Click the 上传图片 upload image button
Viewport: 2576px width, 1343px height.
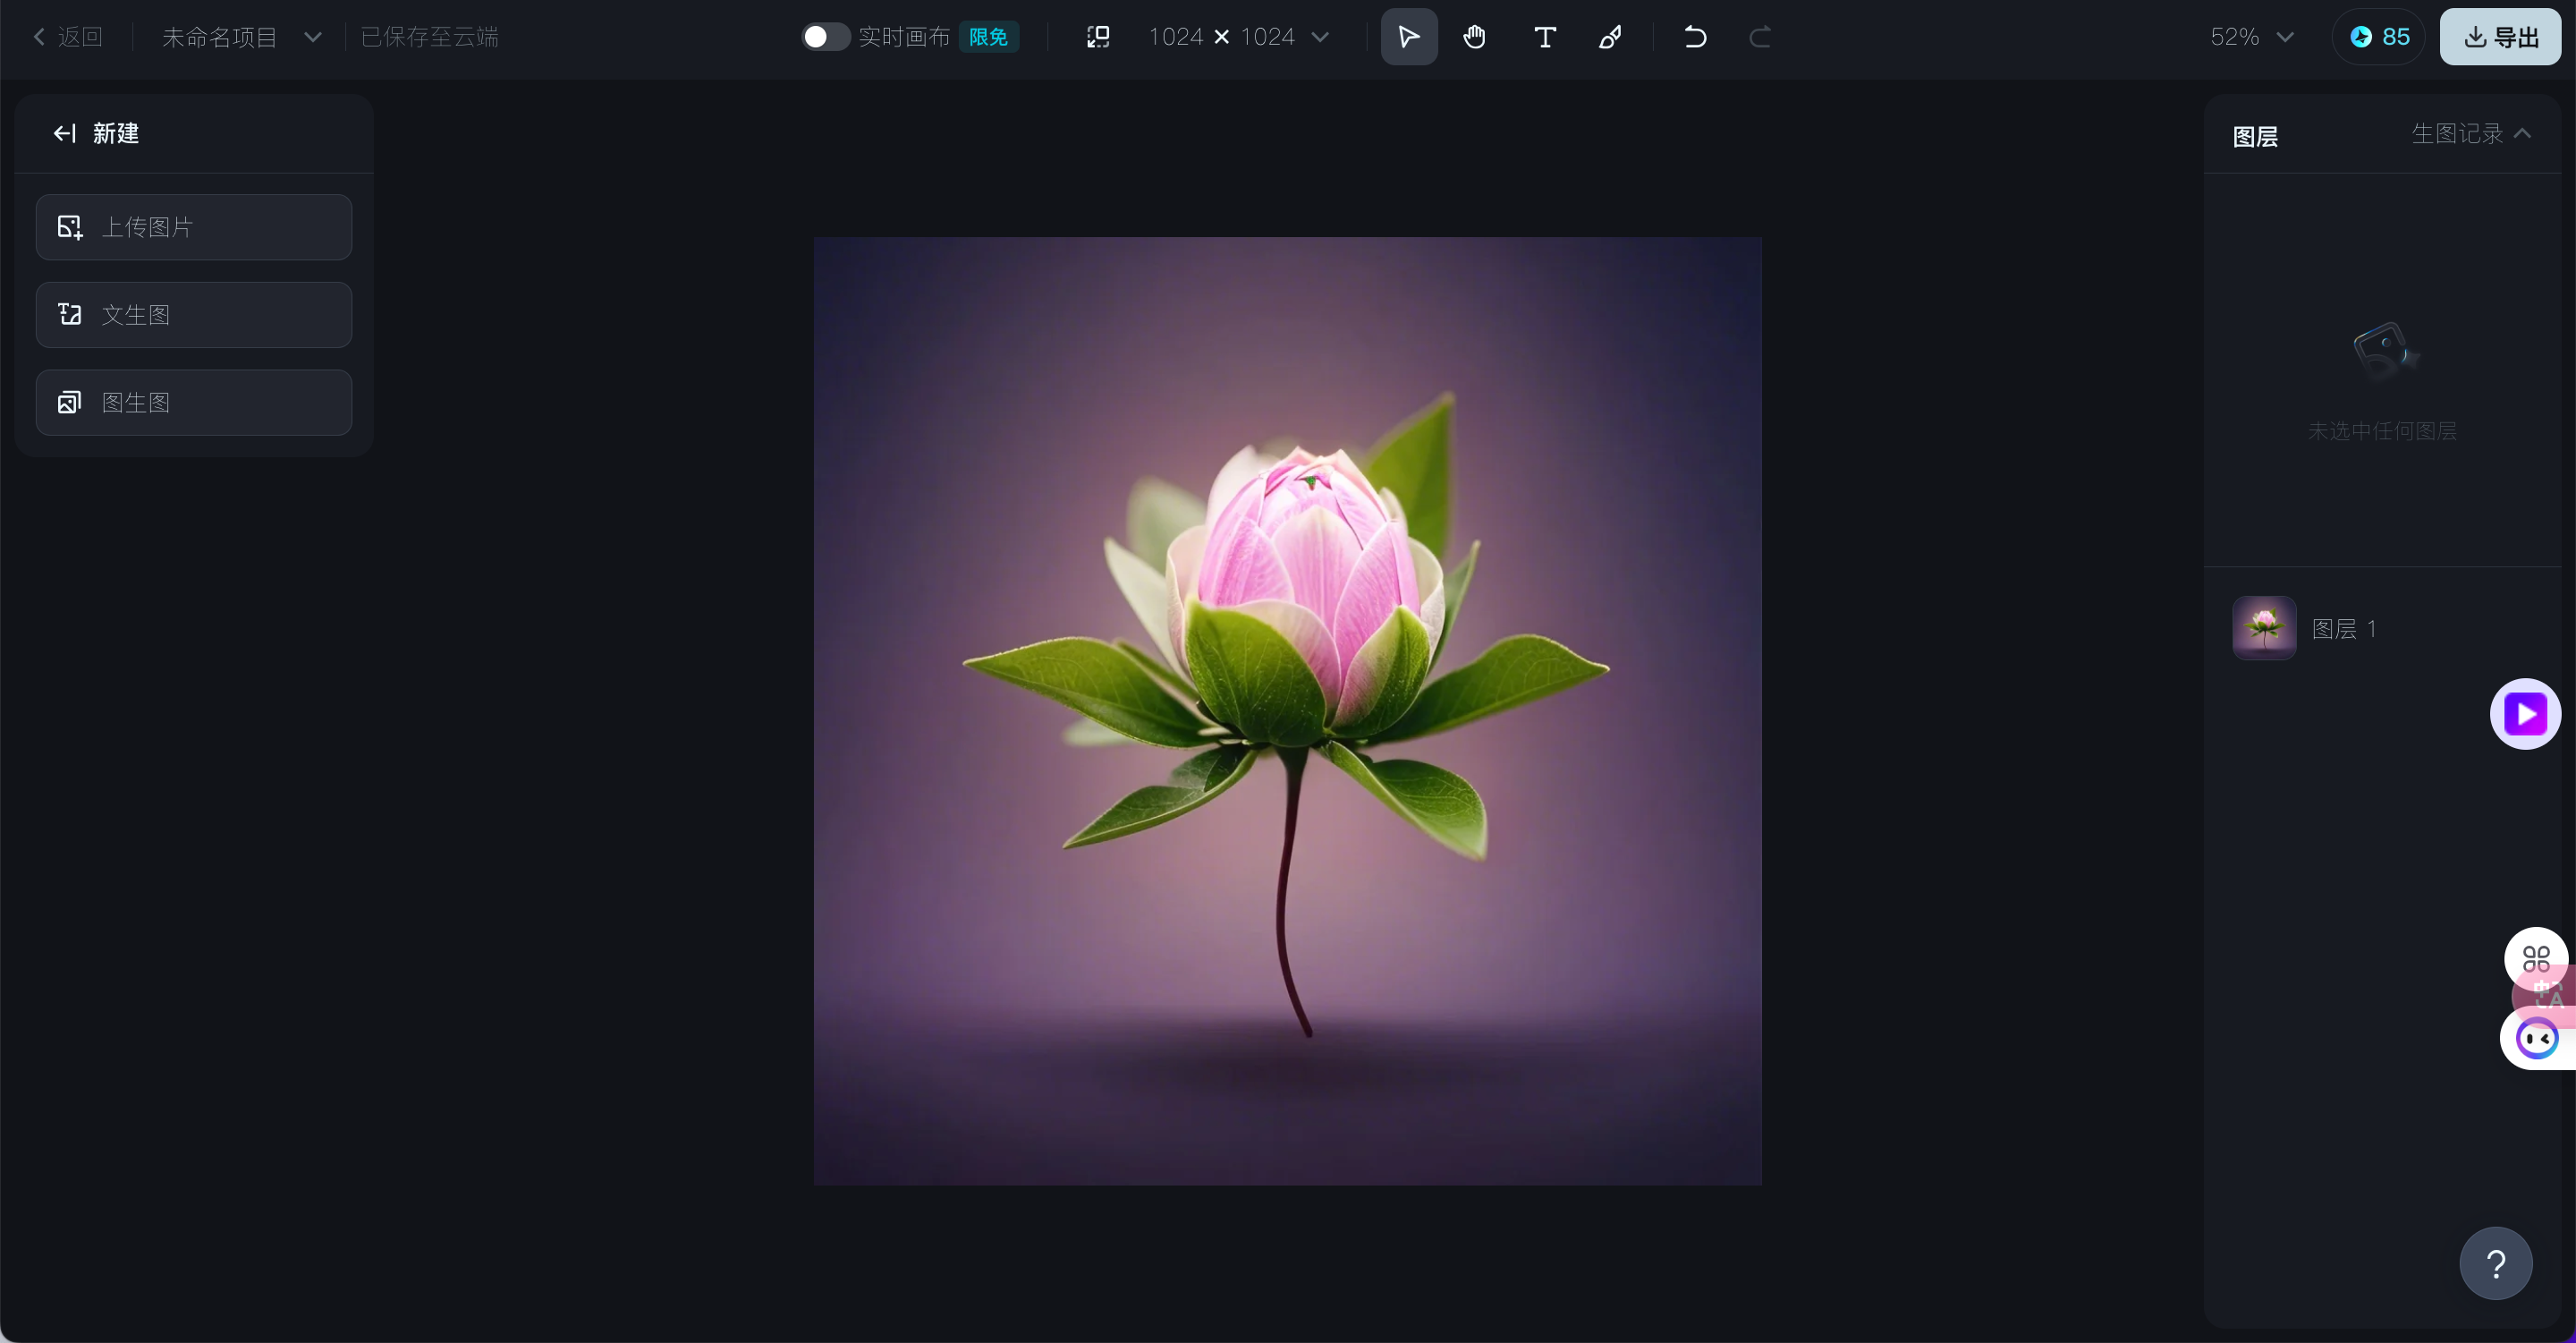coord(194,227)
